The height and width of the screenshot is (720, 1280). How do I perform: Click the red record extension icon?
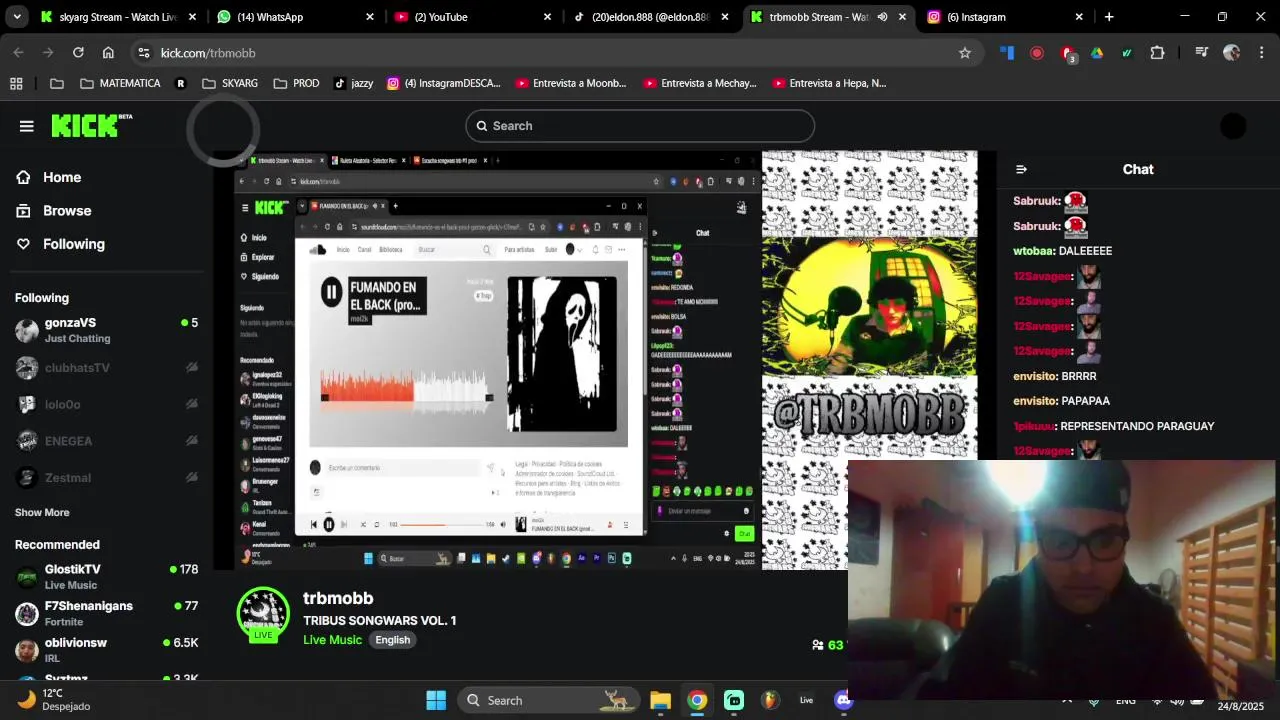click(x=1037, y=53)
